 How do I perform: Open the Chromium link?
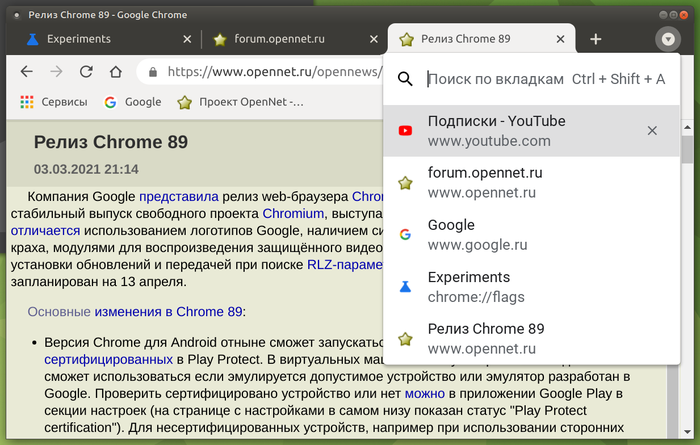(x=293, y=214)
